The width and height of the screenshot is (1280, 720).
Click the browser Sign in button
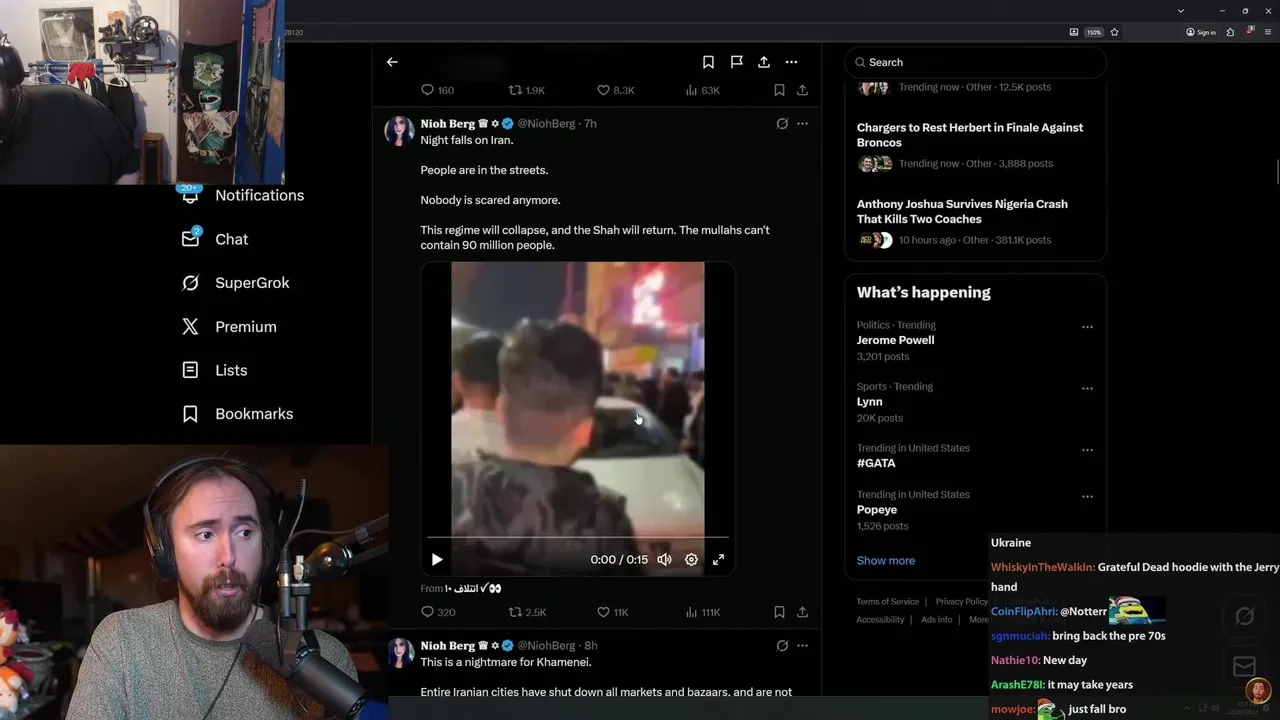point(1201,32)
